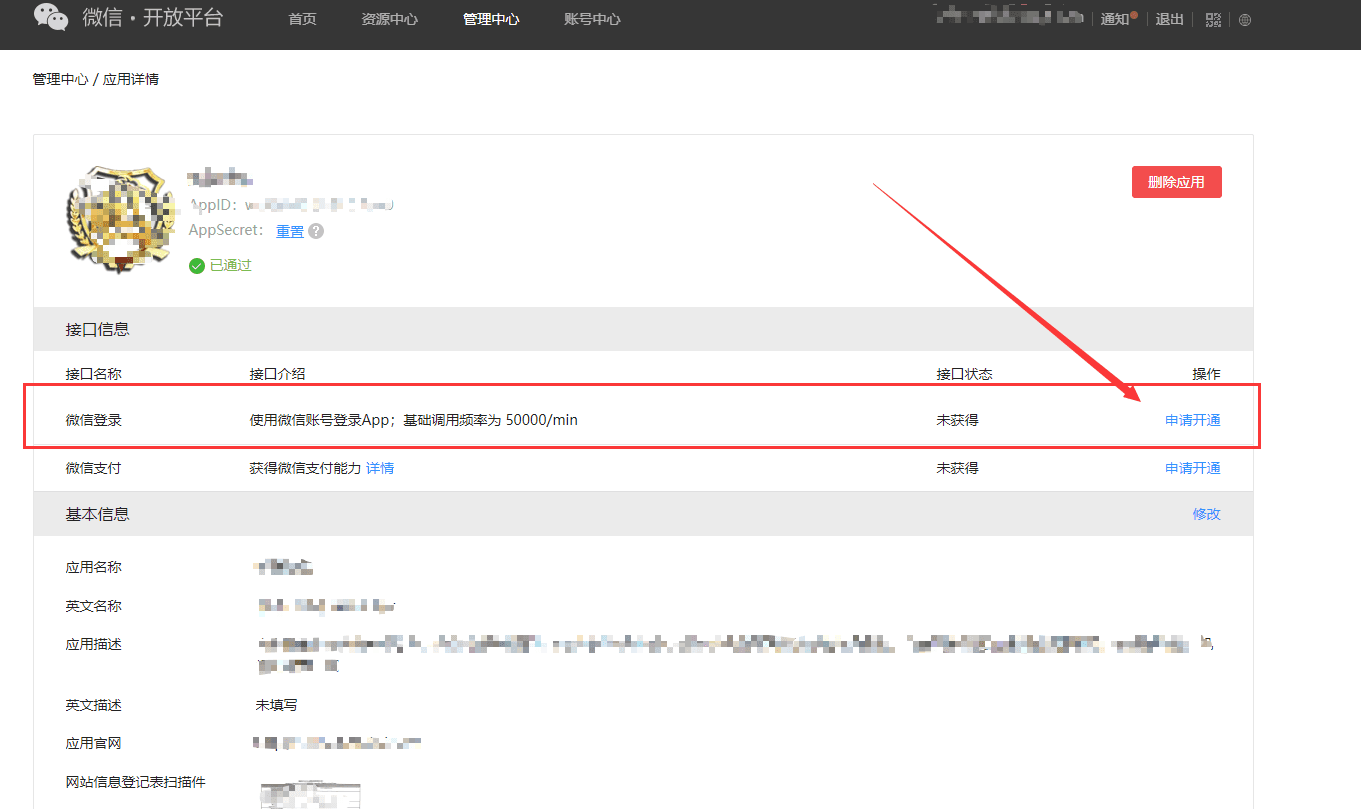The height and width of the screenshot is (809, 1361).
Task: Open the QR code icon in header
Action: pyautogui.click(x=1214, y=20)
